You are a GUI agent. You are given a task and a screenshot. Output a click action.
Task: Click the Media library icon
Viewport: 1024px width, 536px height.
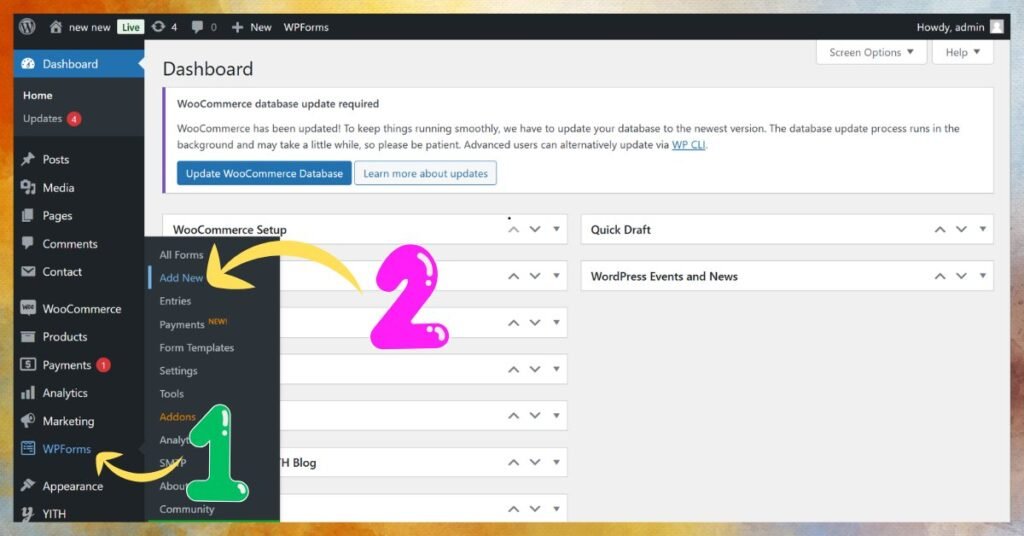click(27, 187)
